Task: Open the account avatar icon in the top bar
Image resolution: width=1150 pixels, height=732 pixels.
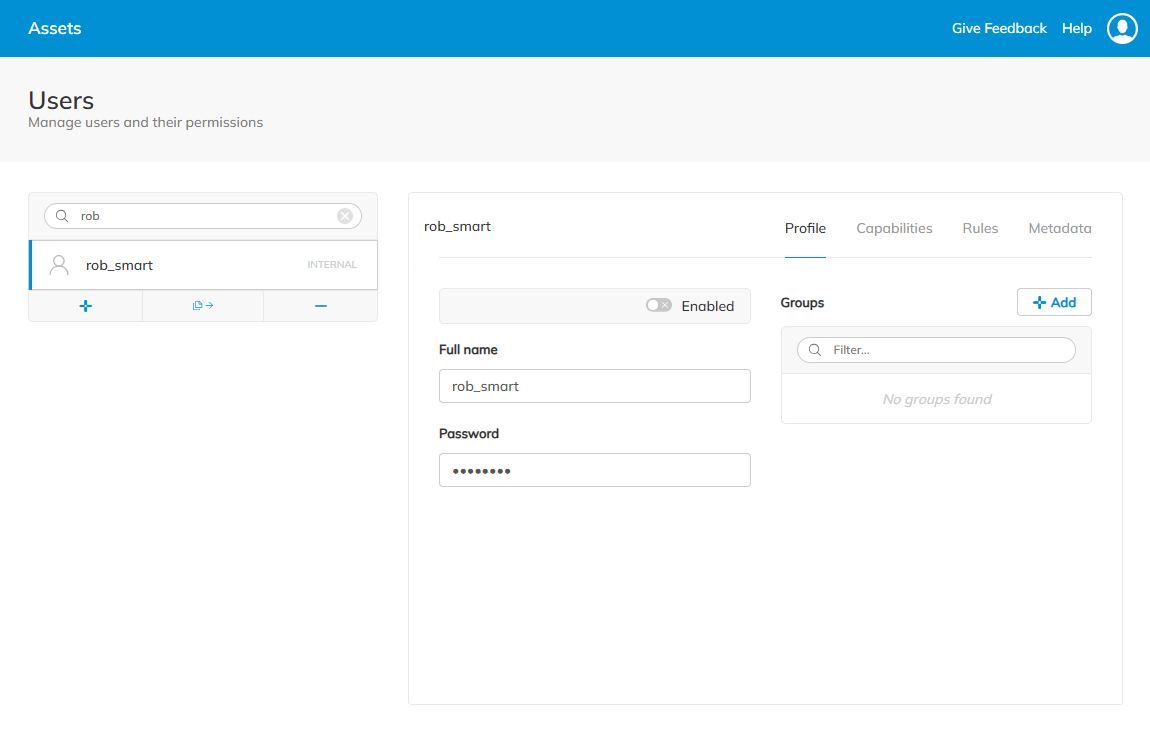Action: [x=1122, y=28]
